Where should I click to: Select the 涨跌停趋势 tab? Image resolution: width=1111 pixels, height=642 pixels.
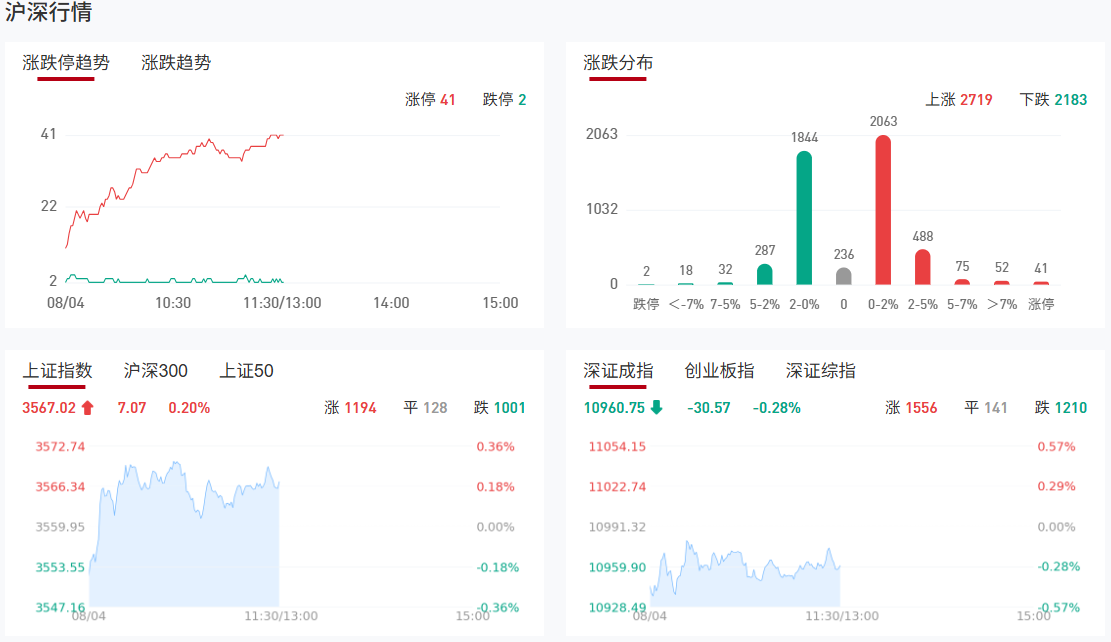click(x=66, y=63)
